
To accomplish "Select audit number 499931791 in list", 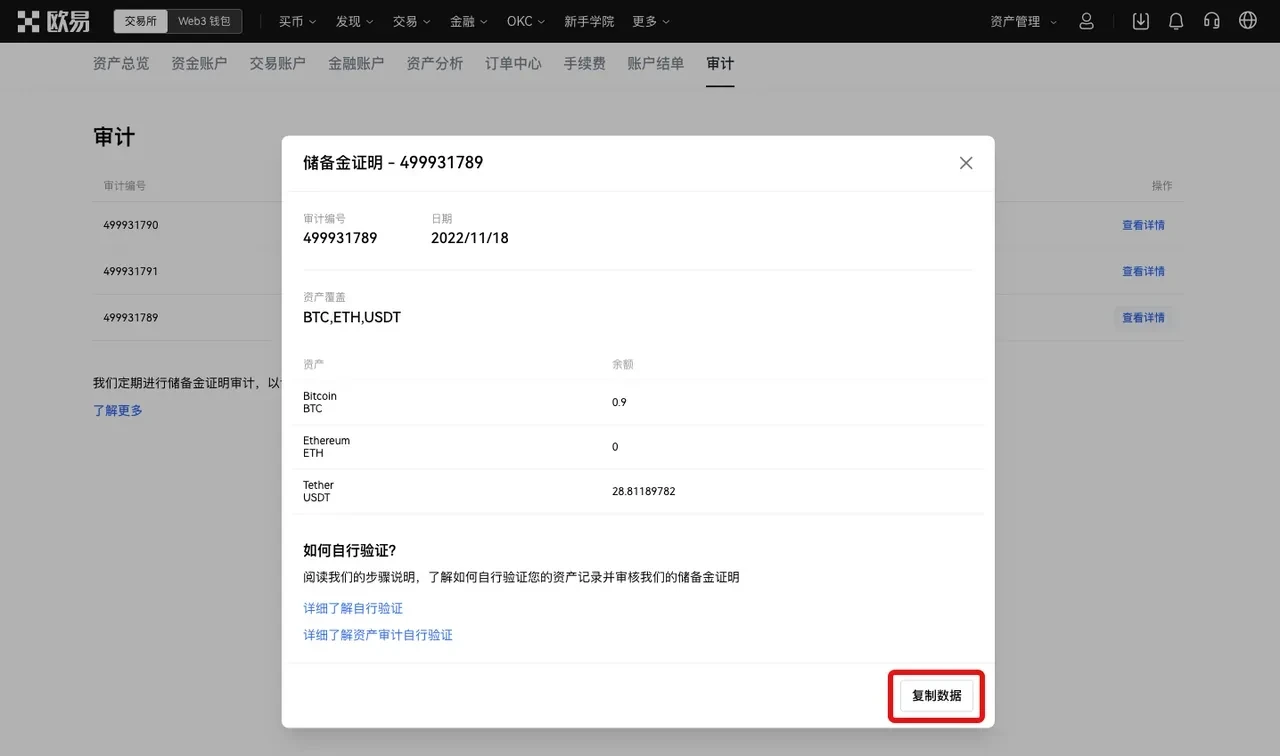I will (131, 271).
